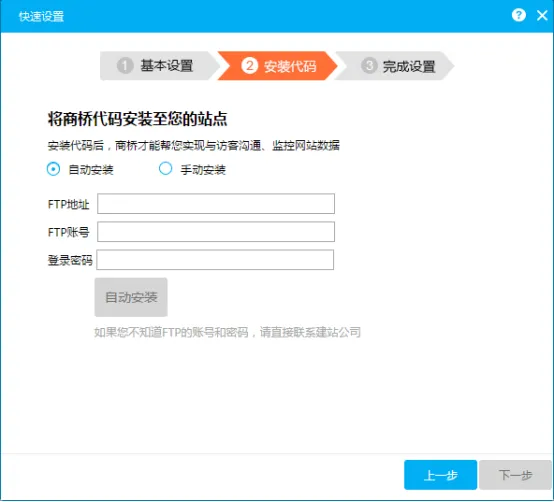This screenshot has height=502, width=554.
Task: Click the gray FTP hint text
Action: coord(228,332)
